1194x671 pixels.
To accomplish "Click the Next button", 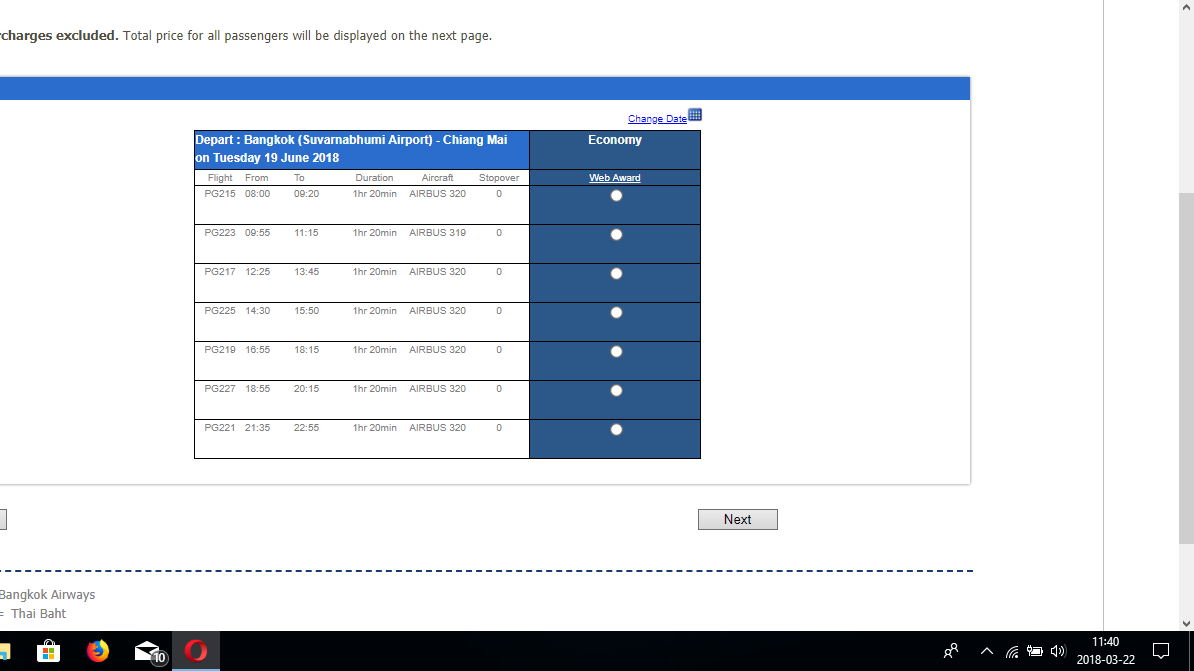I will pos(737,519).
